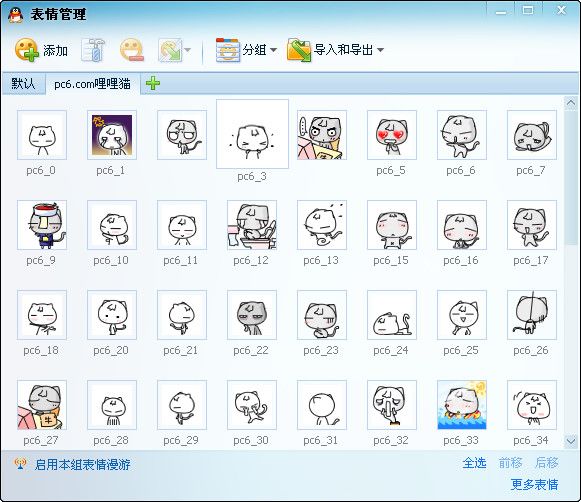Select emoticon thumbnail pc6_25
Image resolution: width=581 pixels, height=502 pixels.
click(462, 315)
